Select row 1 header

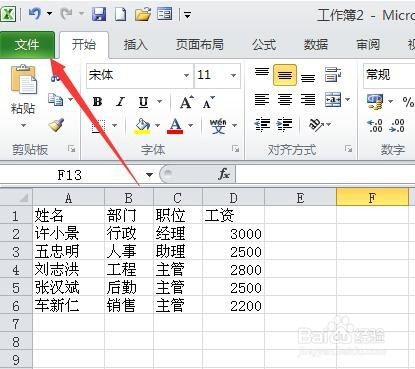[x=16, y=215]
